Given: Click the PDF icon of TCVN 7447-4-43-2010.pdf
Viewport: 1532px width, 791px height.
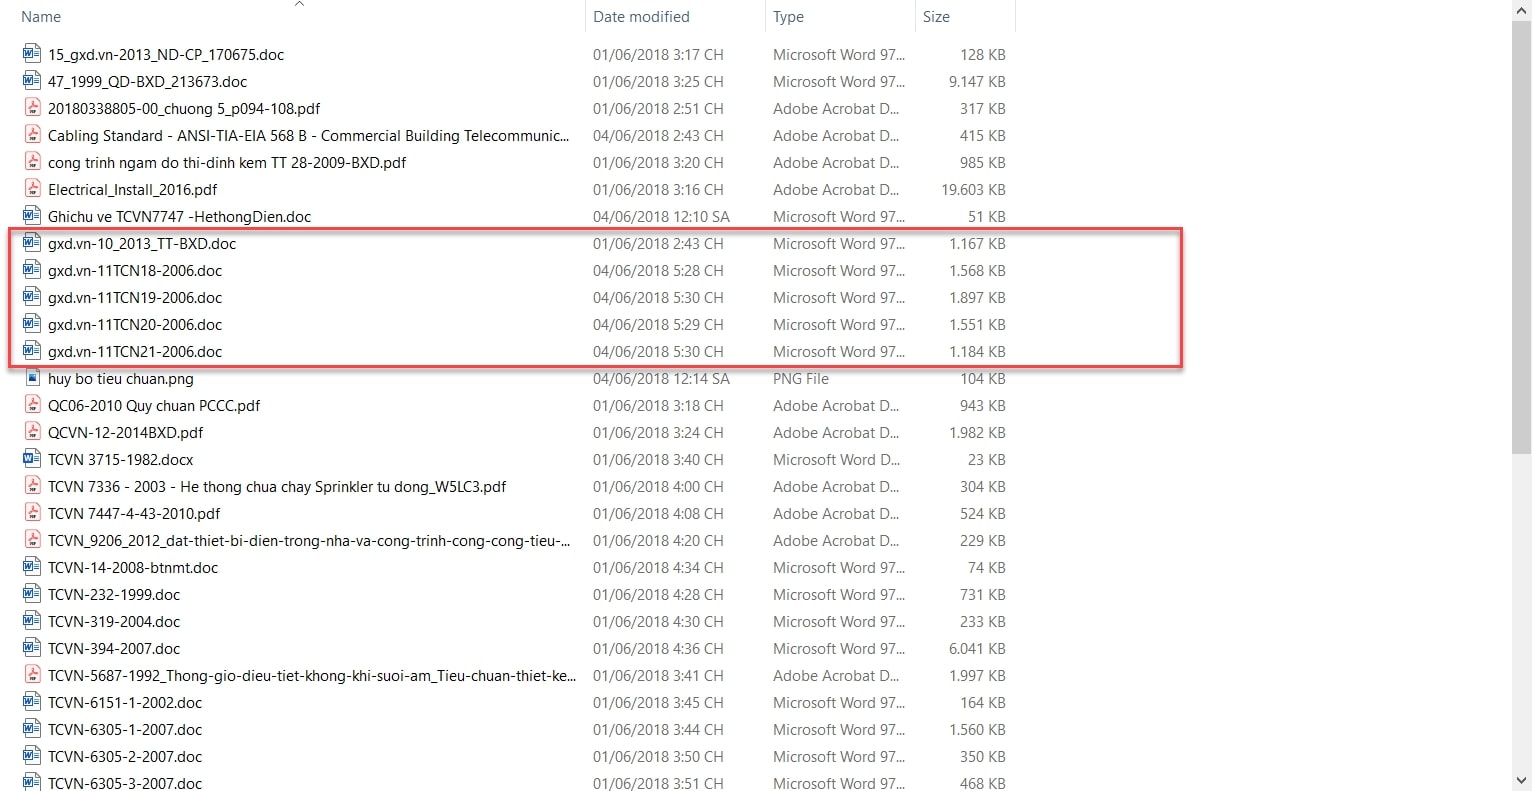Looking at the screenshot, I should (x=32, y=513).
